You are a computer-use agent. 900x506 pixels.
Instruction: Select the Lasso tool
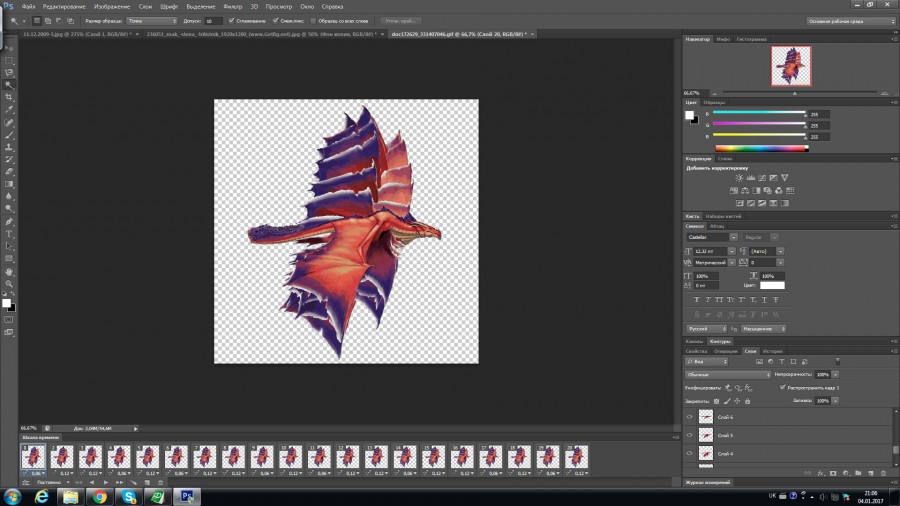[9, 73]
